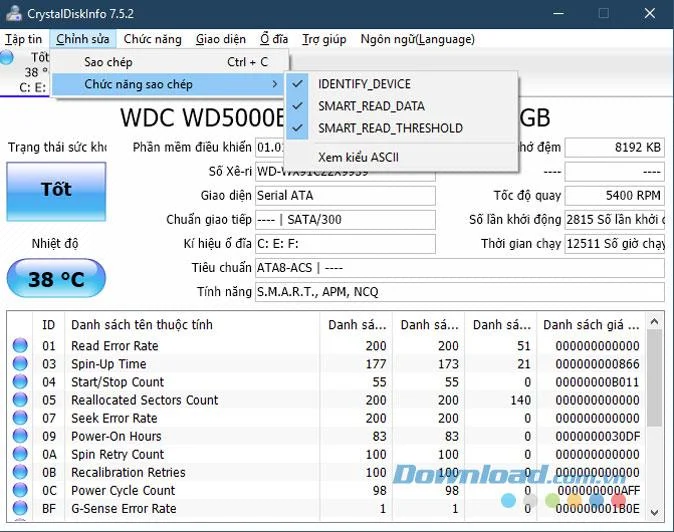Screen dimensions: 674x532
Task: Click raw value 00000000B011
Action: [597, 382]
